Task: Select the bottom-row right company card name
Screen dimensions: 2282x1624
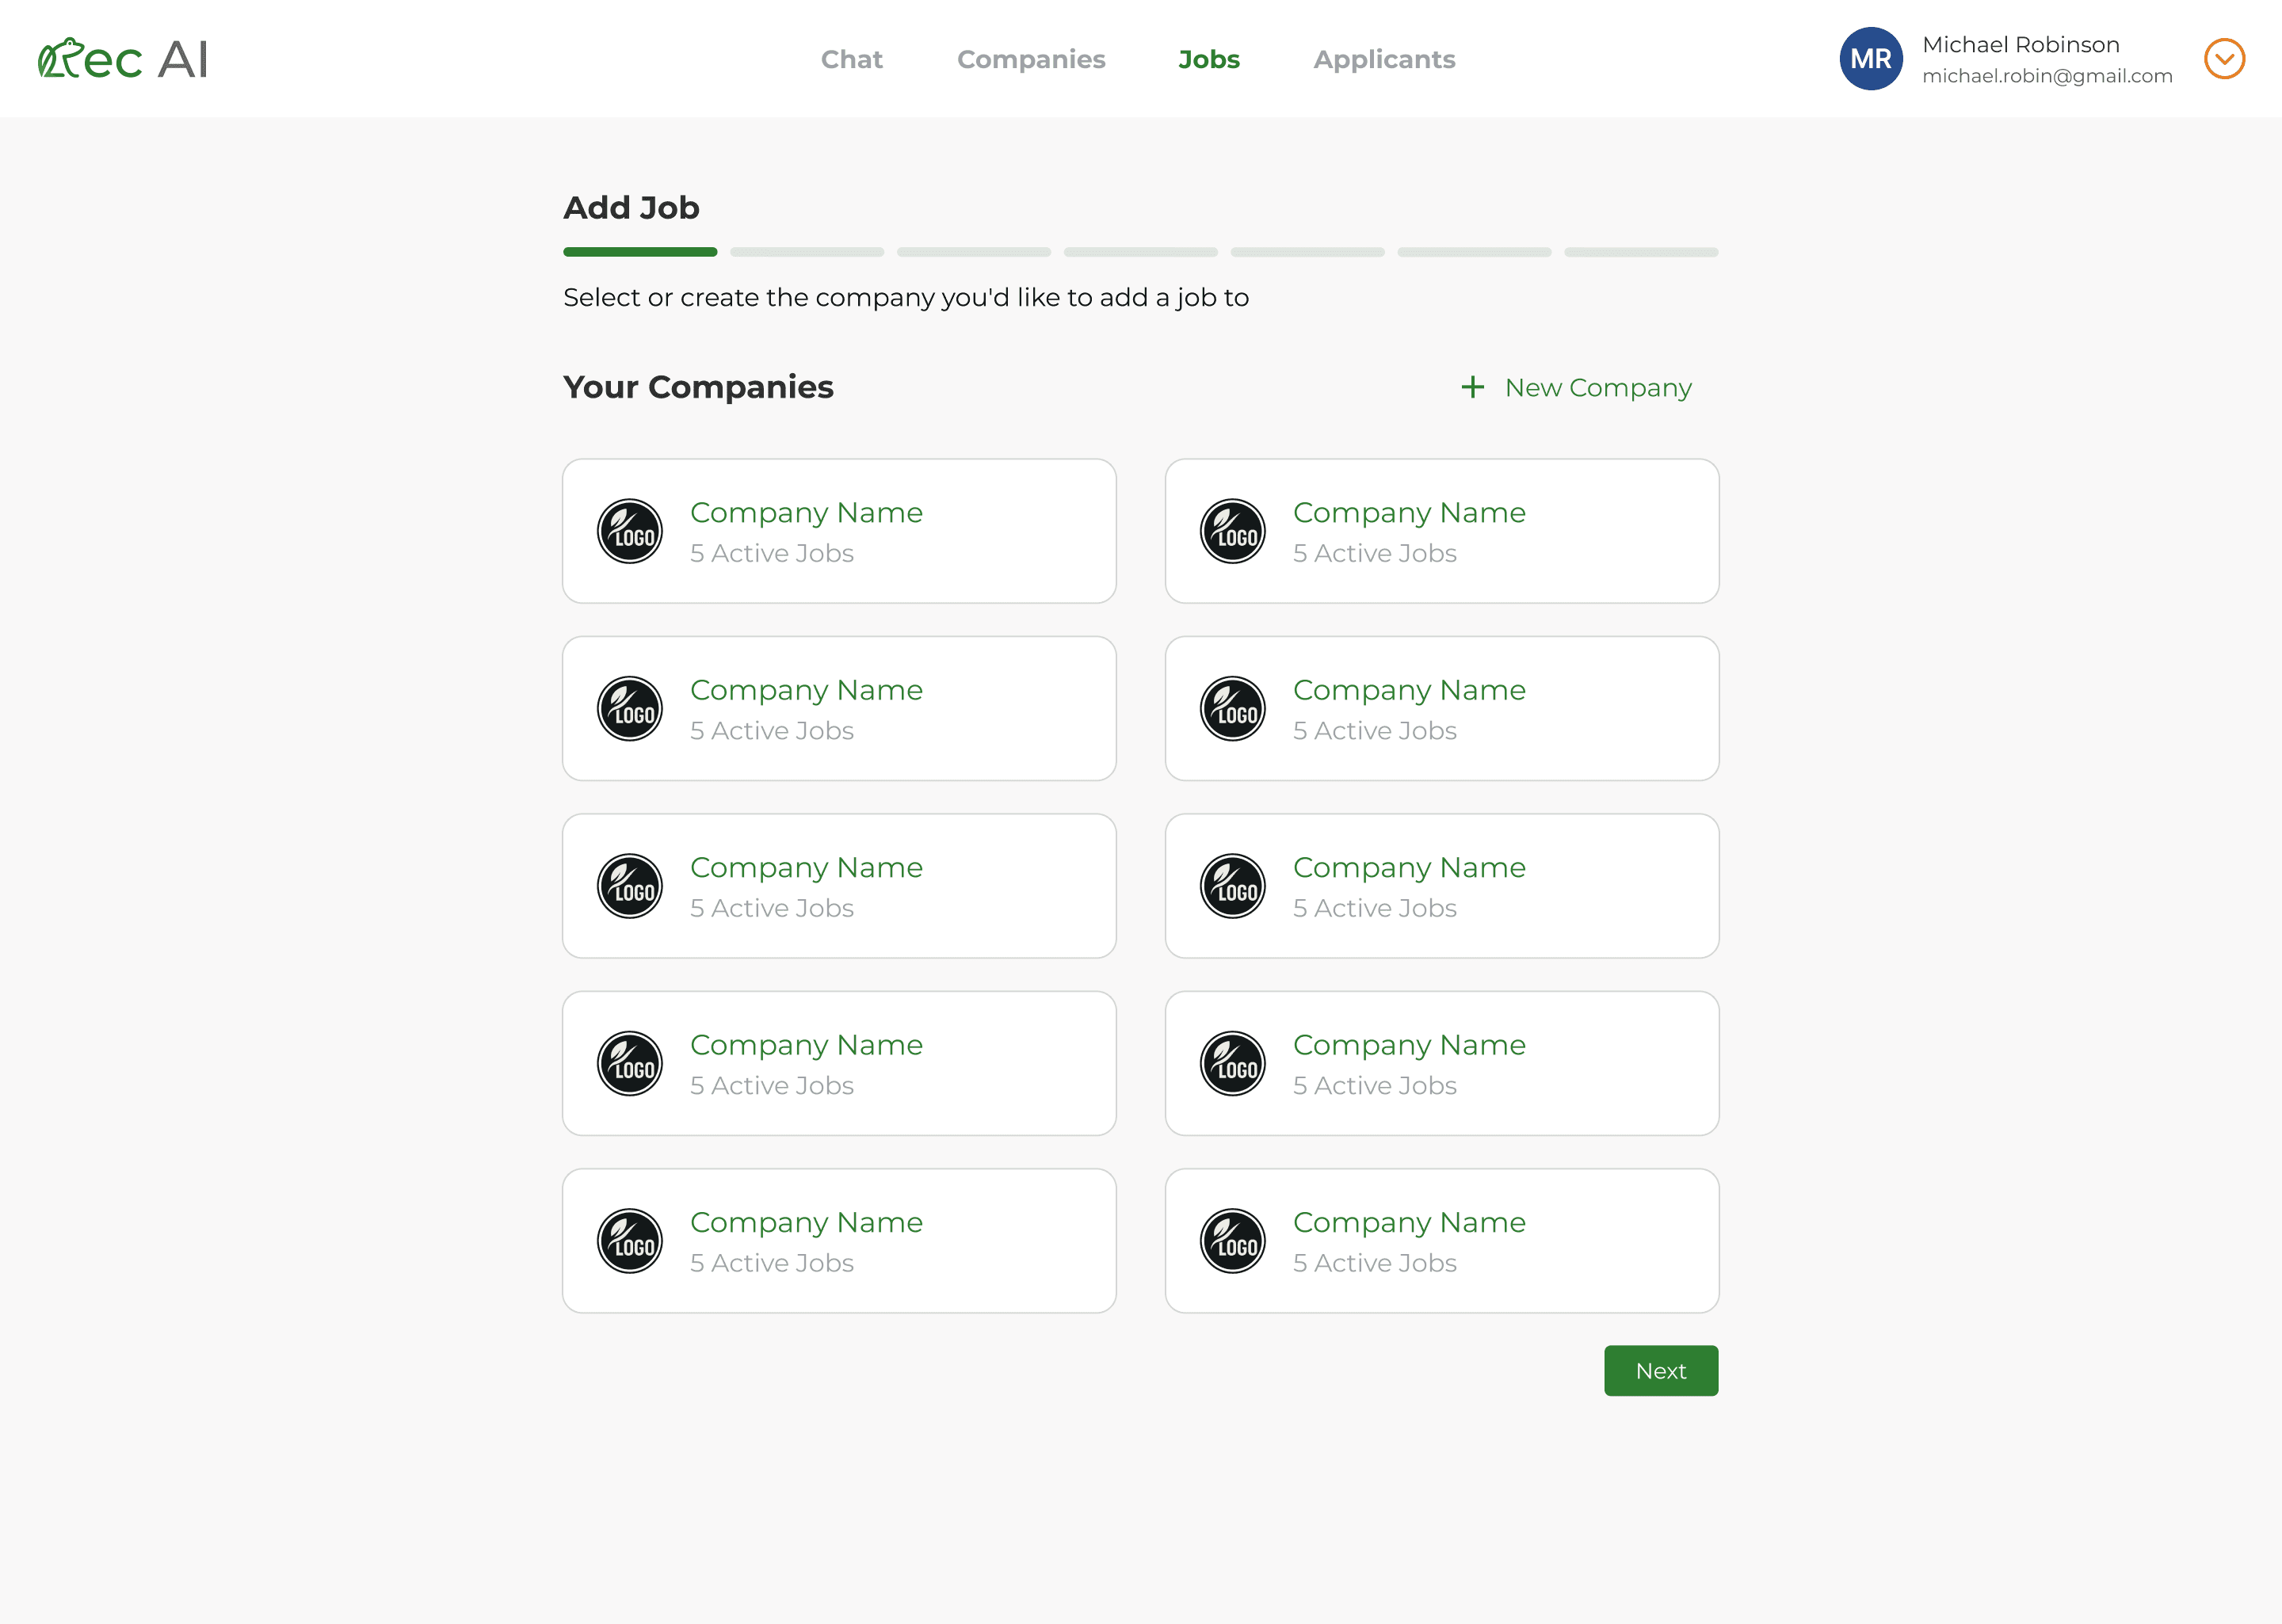Action: [1409, 1222]
